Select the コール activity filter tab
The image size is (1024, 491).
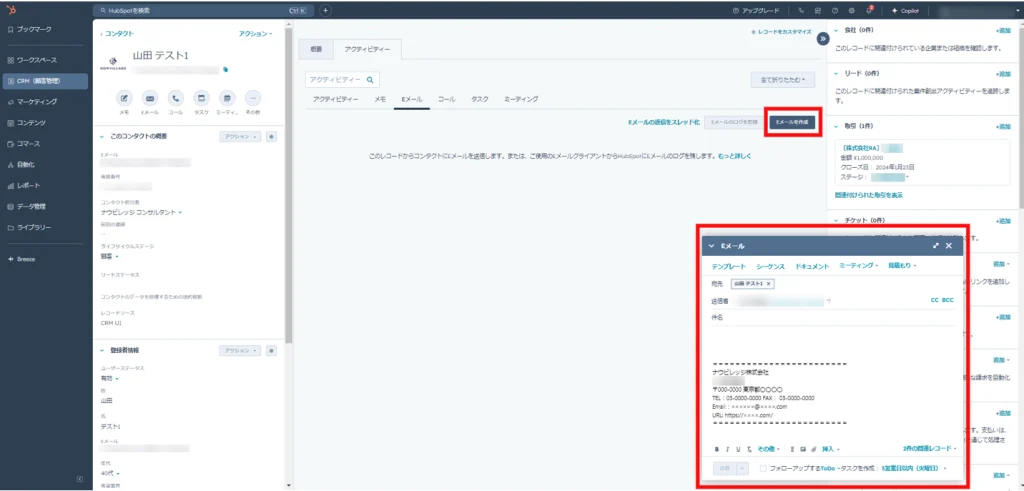click(x=446, y=99)
